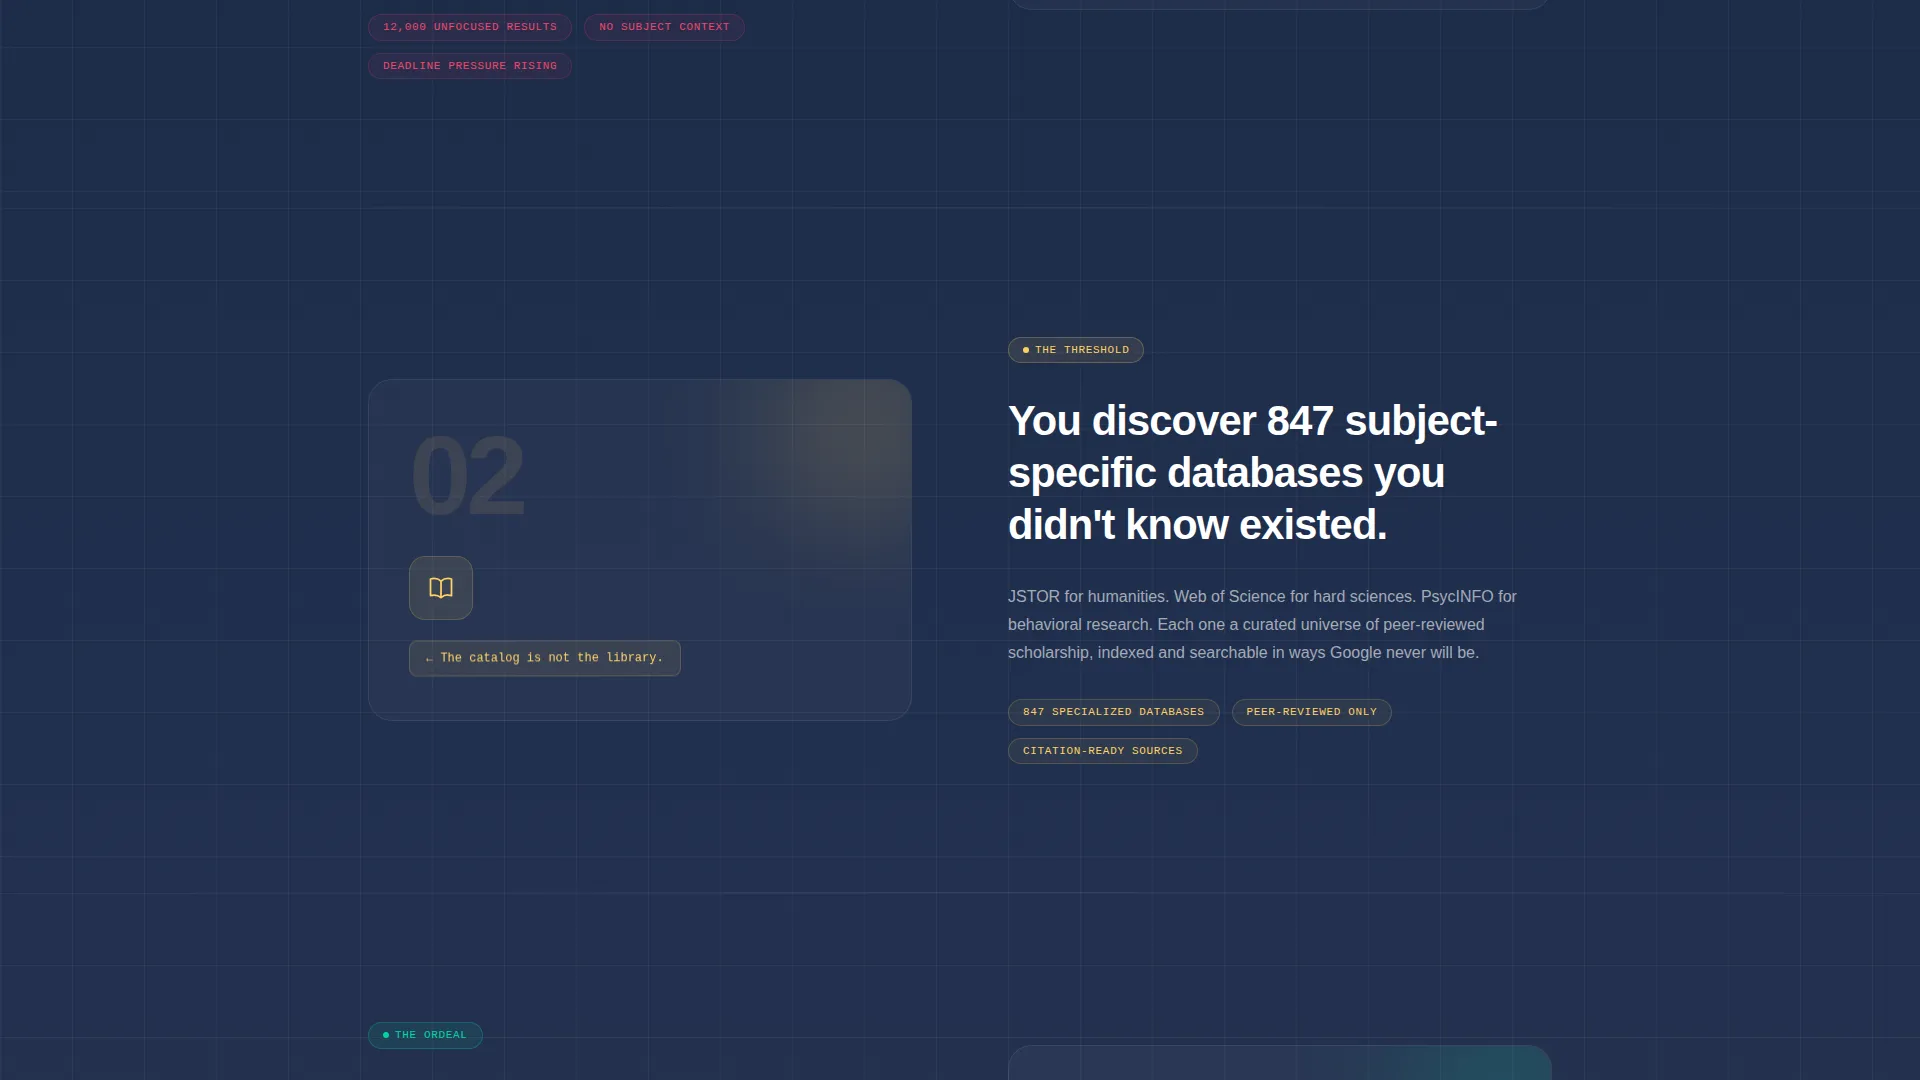
Task: Click the 'No Subject Context' tag
Action: coord(664,27)
